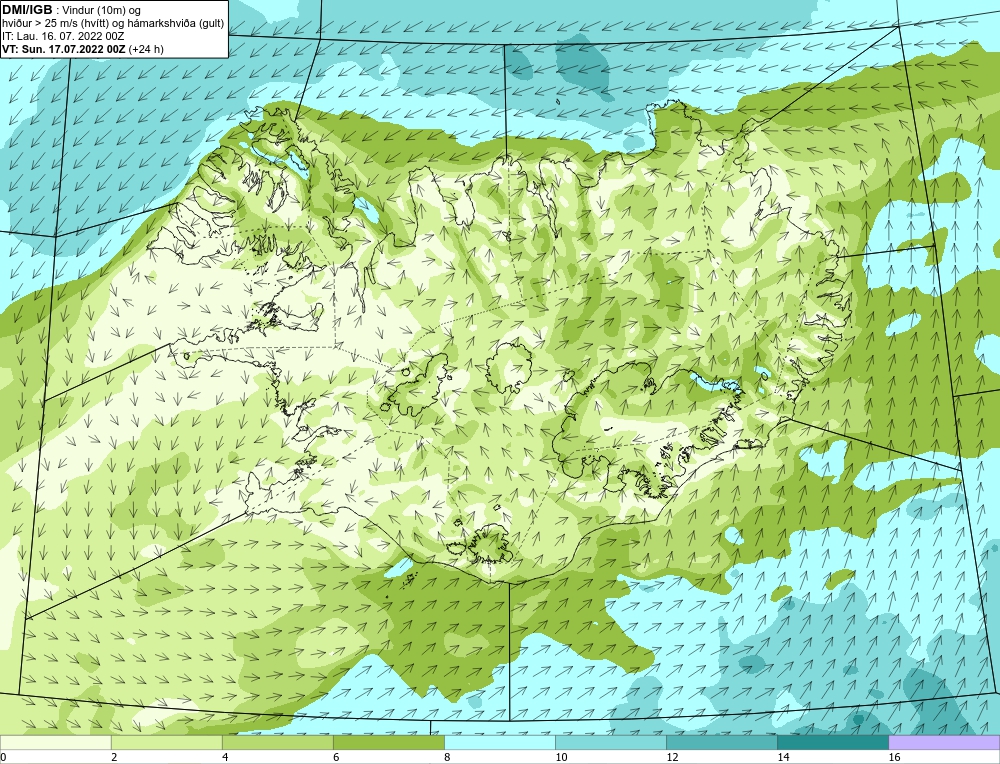
Task: Click the DMI/IGB title text
Action: [27, 10]
